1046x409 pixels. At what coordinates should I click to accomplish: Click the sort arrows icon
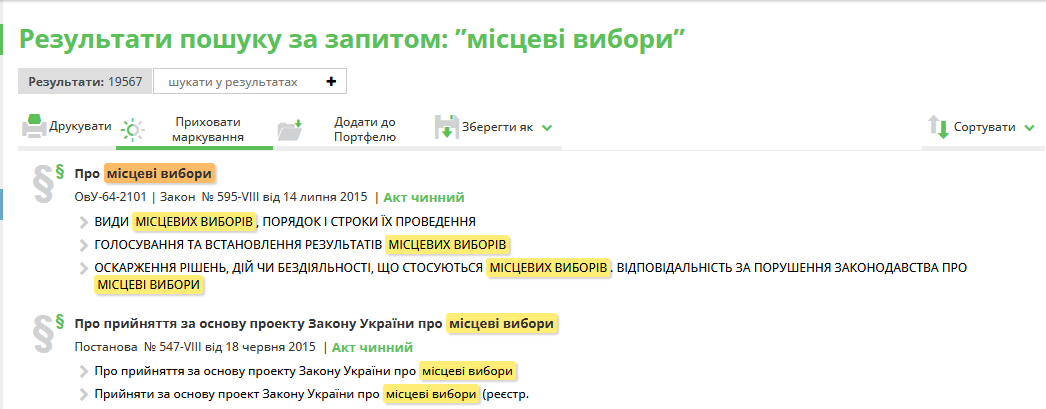[x=937, y=128]
